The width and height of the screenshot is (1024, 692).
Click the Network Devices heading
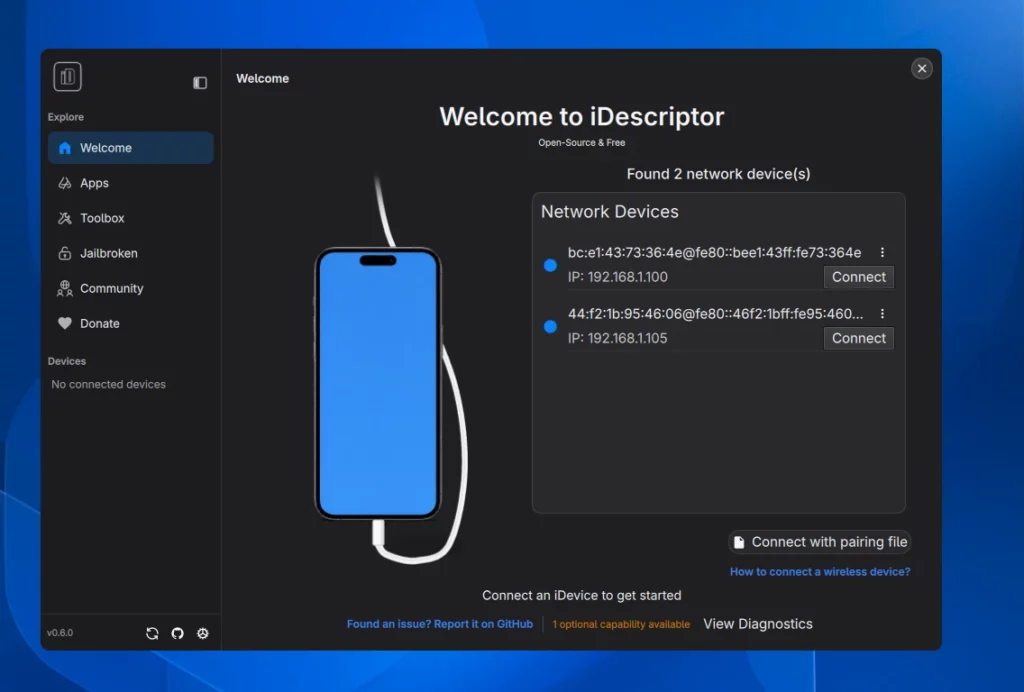click(x=609, y=212)
